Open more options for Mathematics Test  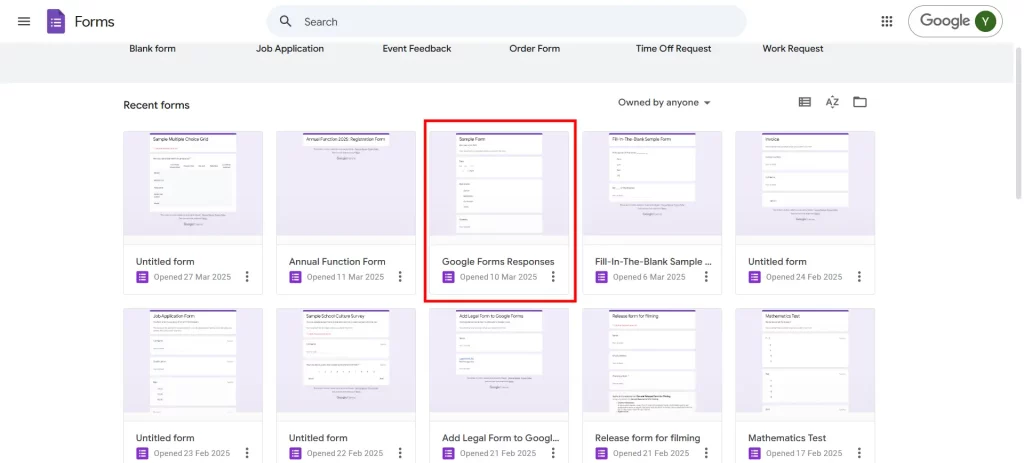coord(859,453)
